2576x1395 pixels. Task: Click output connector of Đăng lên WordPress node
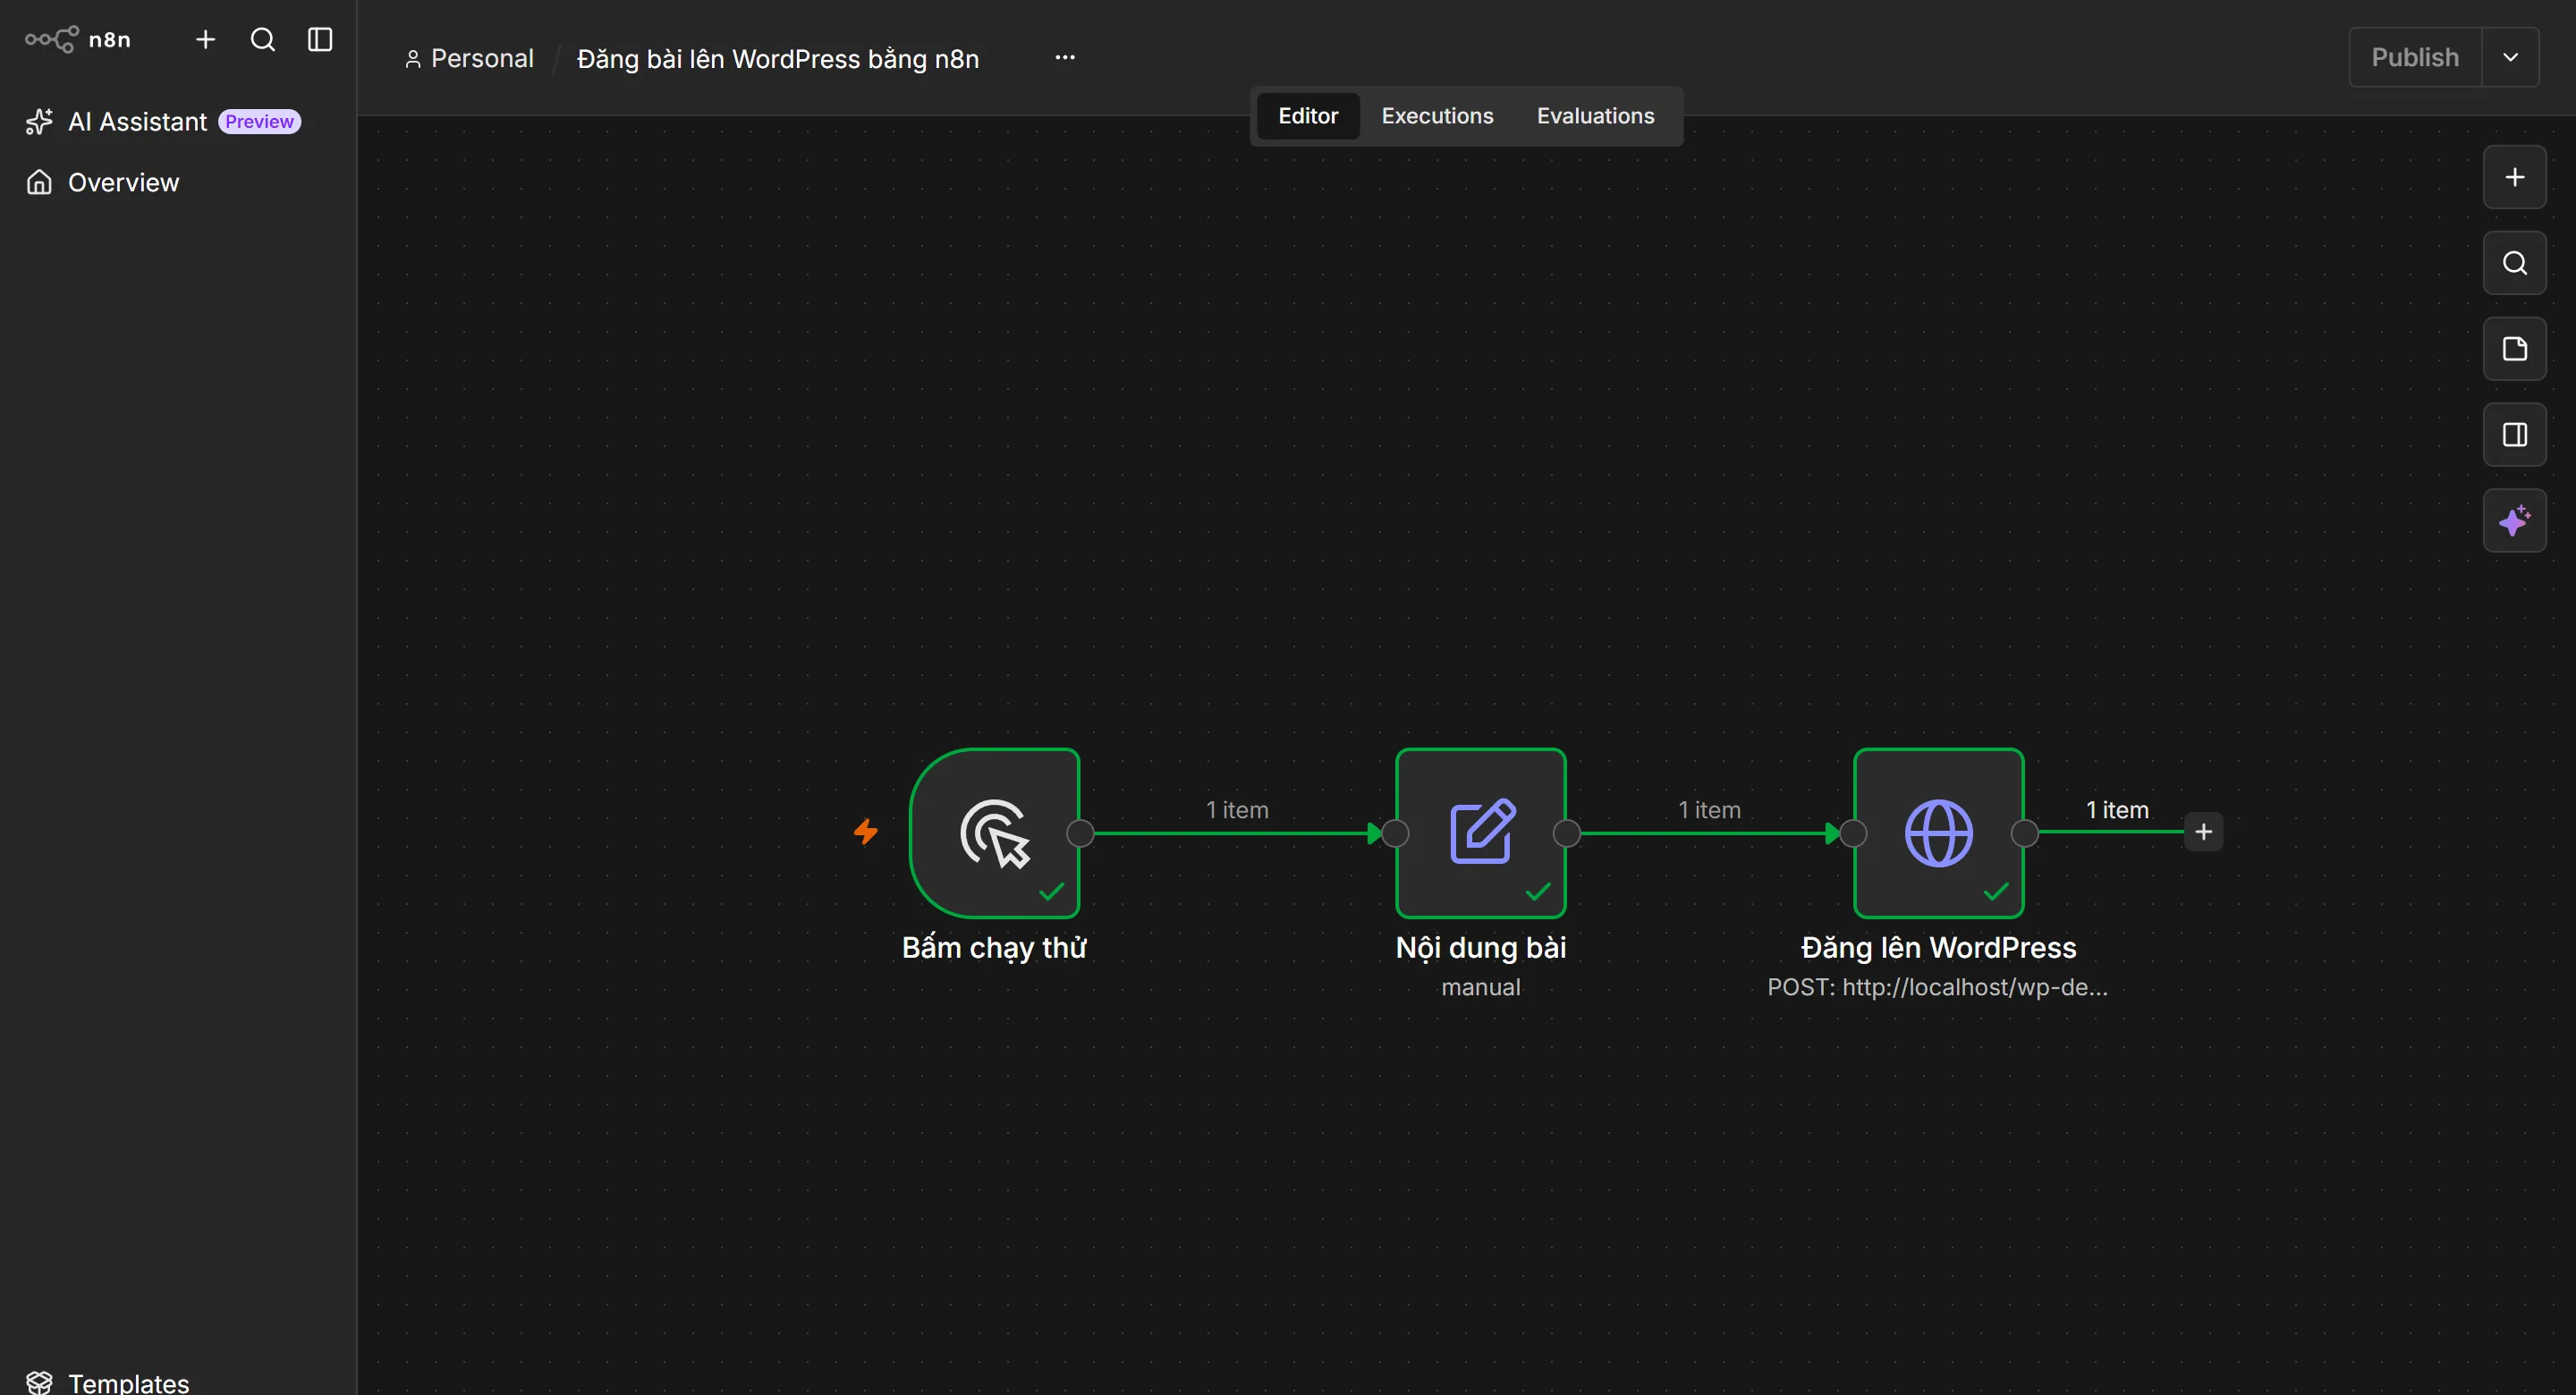(2025, 833)
